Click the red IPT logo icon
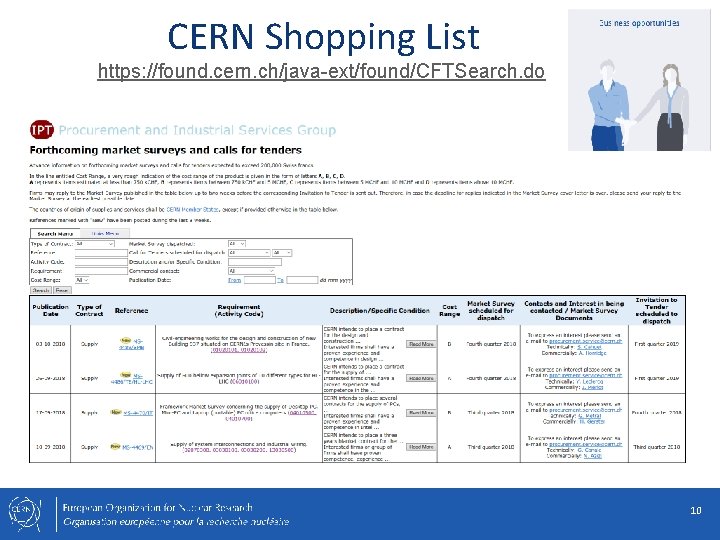The image size is (720, 540). pos(42,130)
